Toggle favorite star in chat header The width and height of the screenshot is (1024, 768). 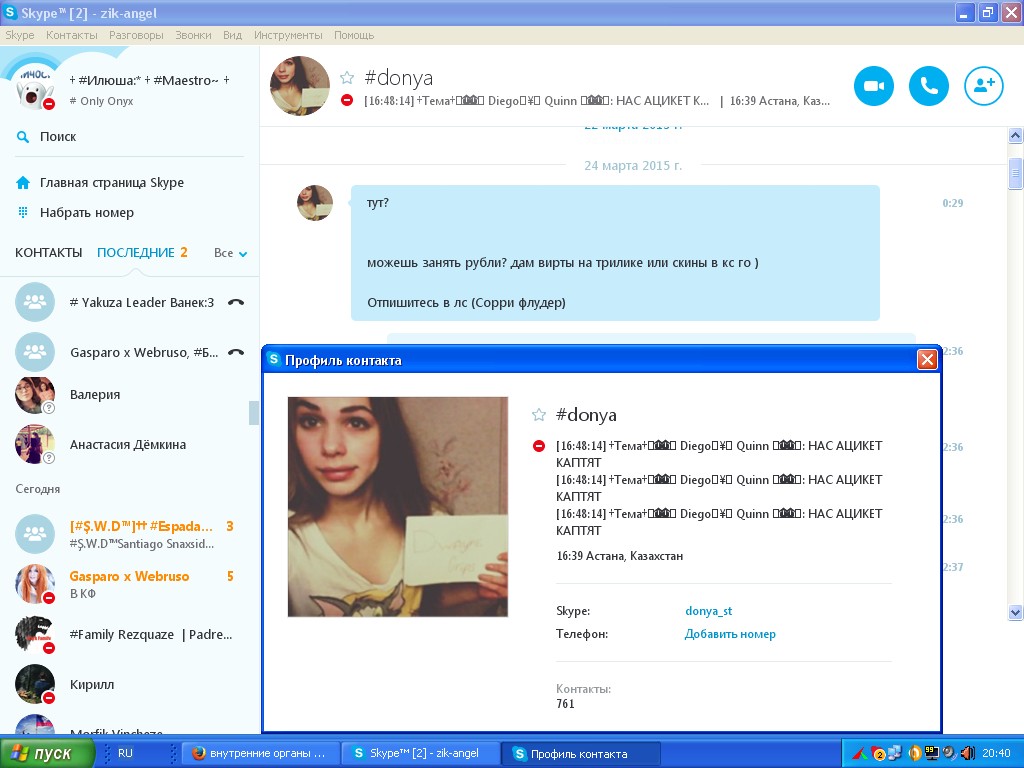point(347,78)
